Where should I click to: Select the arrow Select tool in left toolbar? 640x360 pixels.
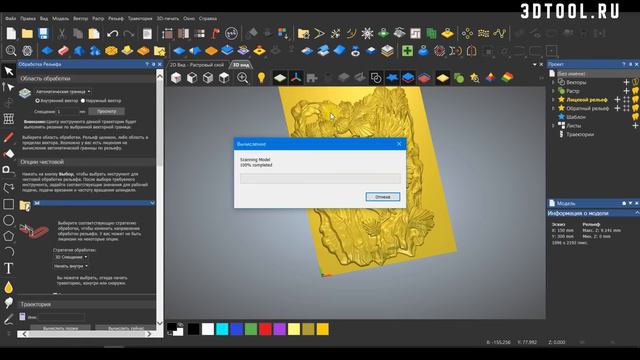coord(9,71)
